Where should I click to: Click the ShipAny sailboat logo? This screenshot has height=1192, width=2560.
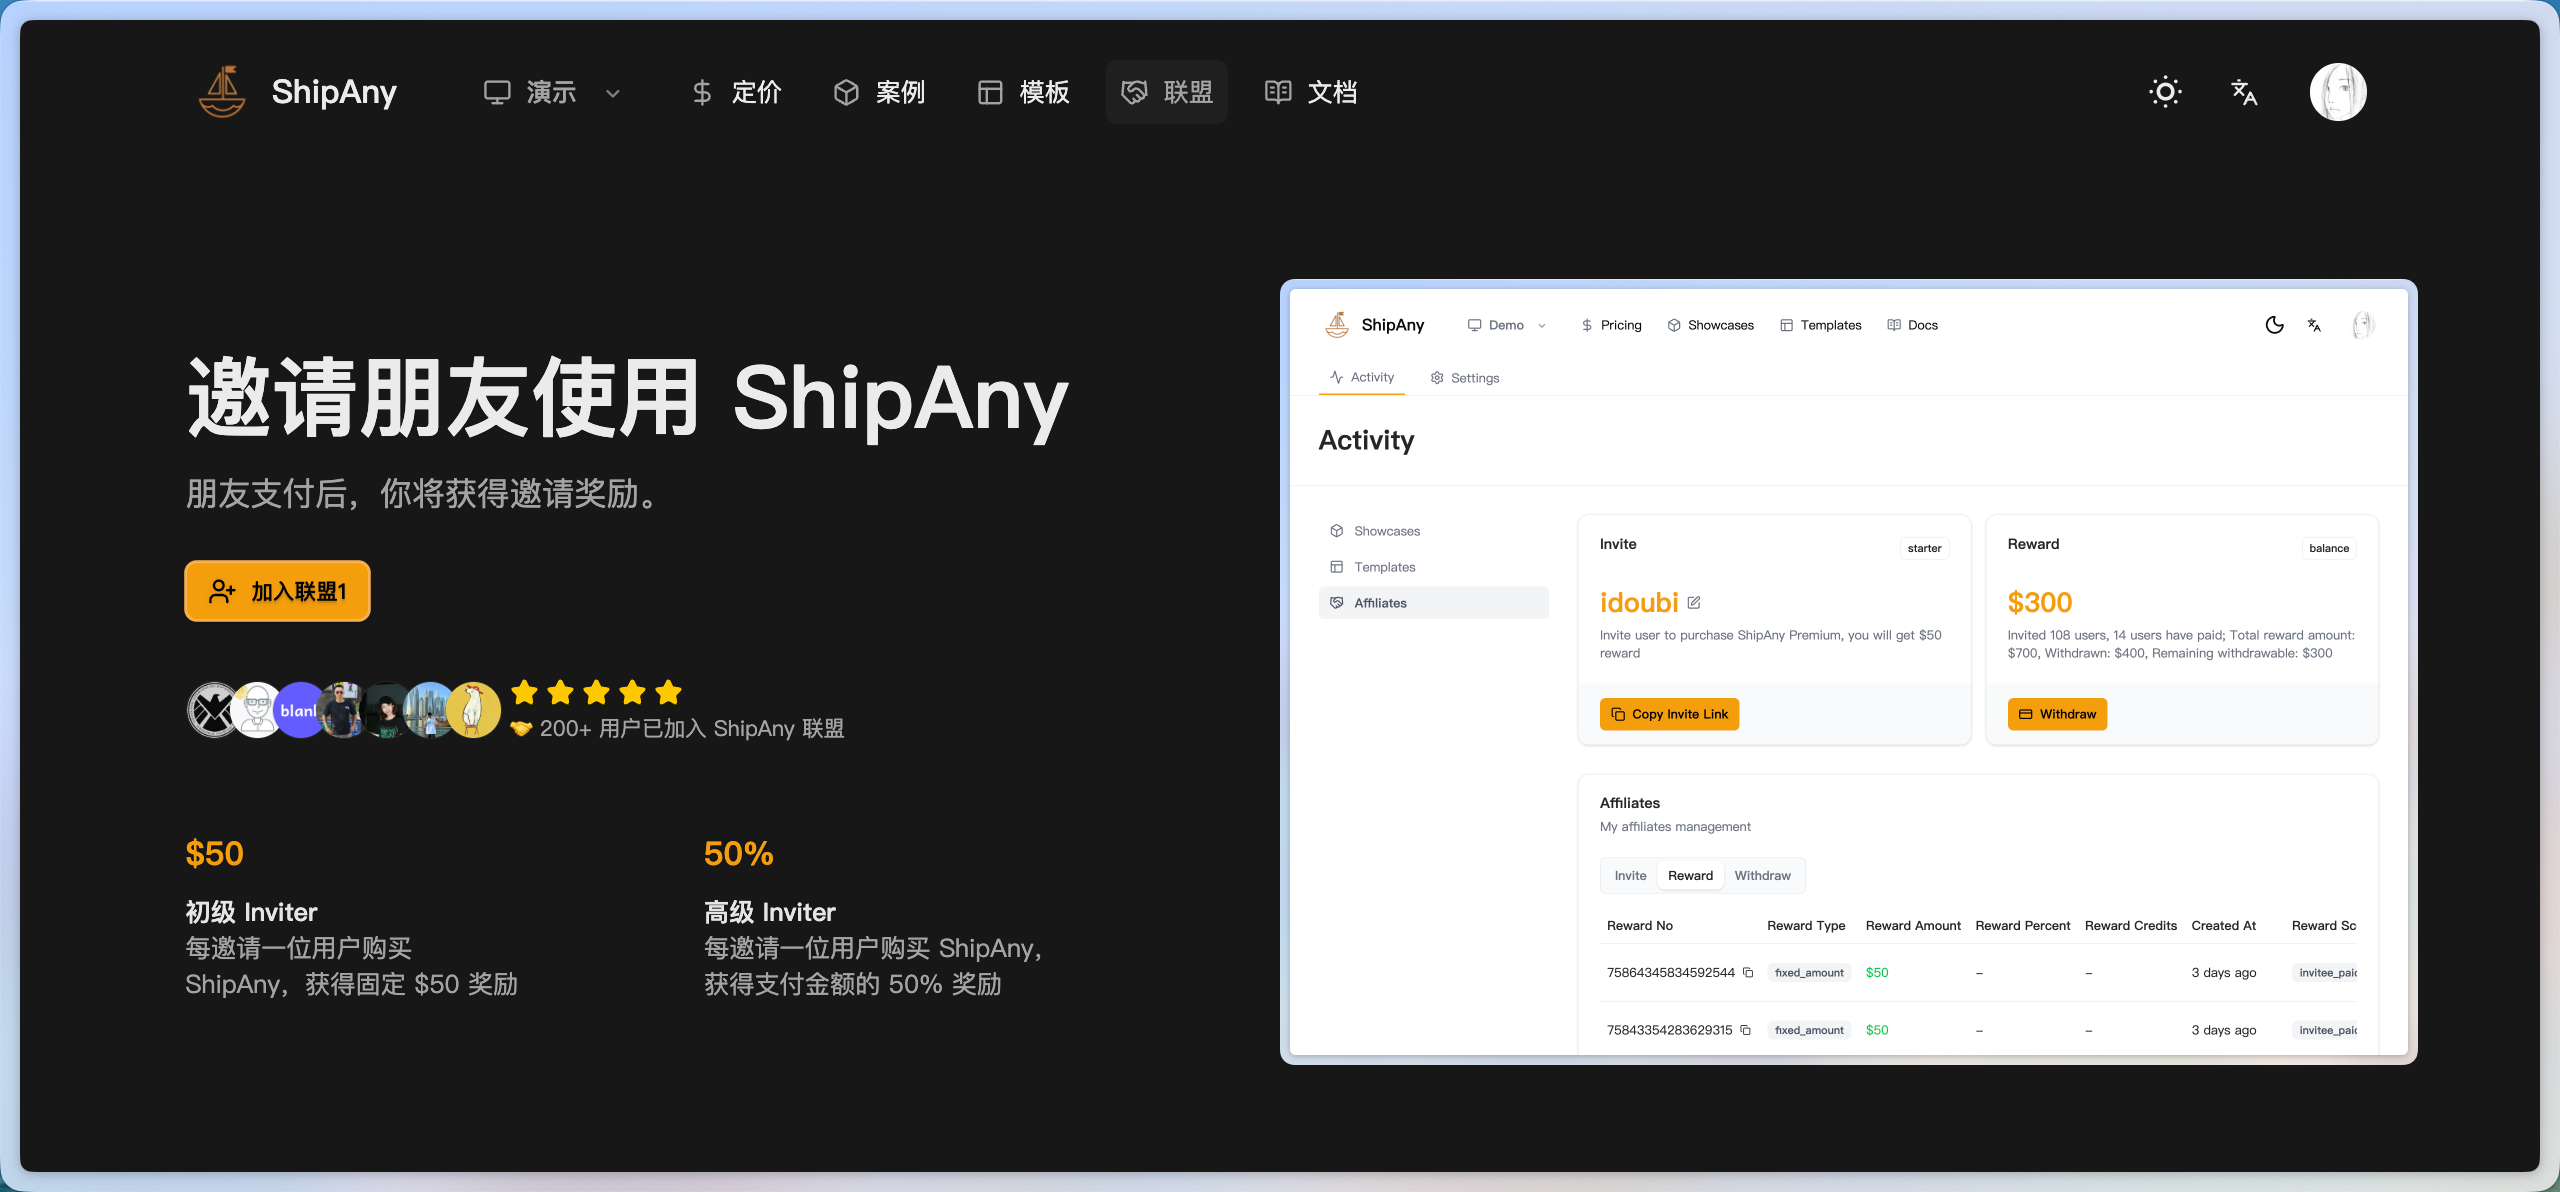coord(222,92)
